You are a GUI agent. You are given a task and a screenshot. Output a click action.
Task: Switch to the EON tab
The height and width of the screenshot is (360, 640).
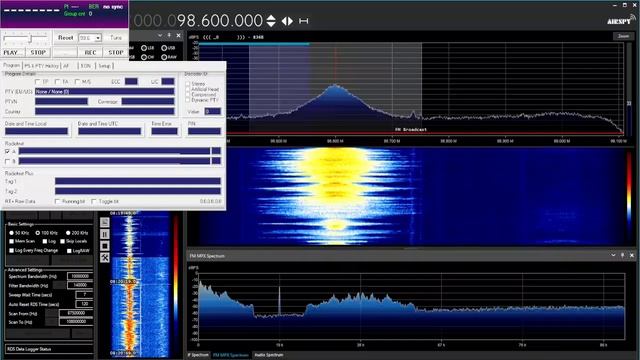[x=85, y=66]
